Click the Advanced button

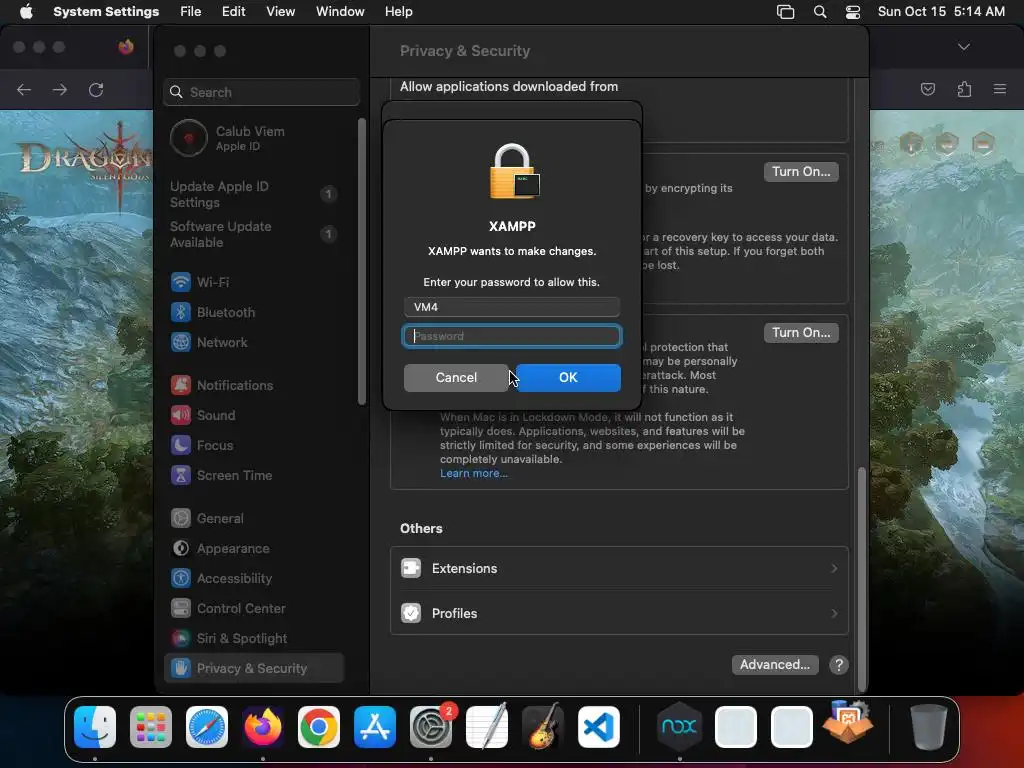coord(775,665)
